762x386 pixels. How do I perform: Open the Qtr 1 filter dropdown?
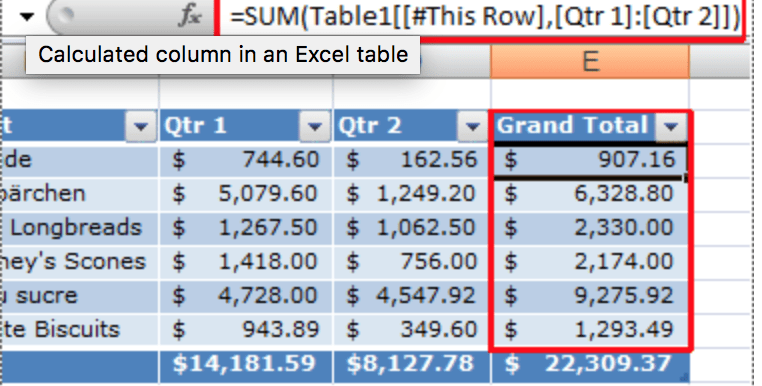coord(314,127)
